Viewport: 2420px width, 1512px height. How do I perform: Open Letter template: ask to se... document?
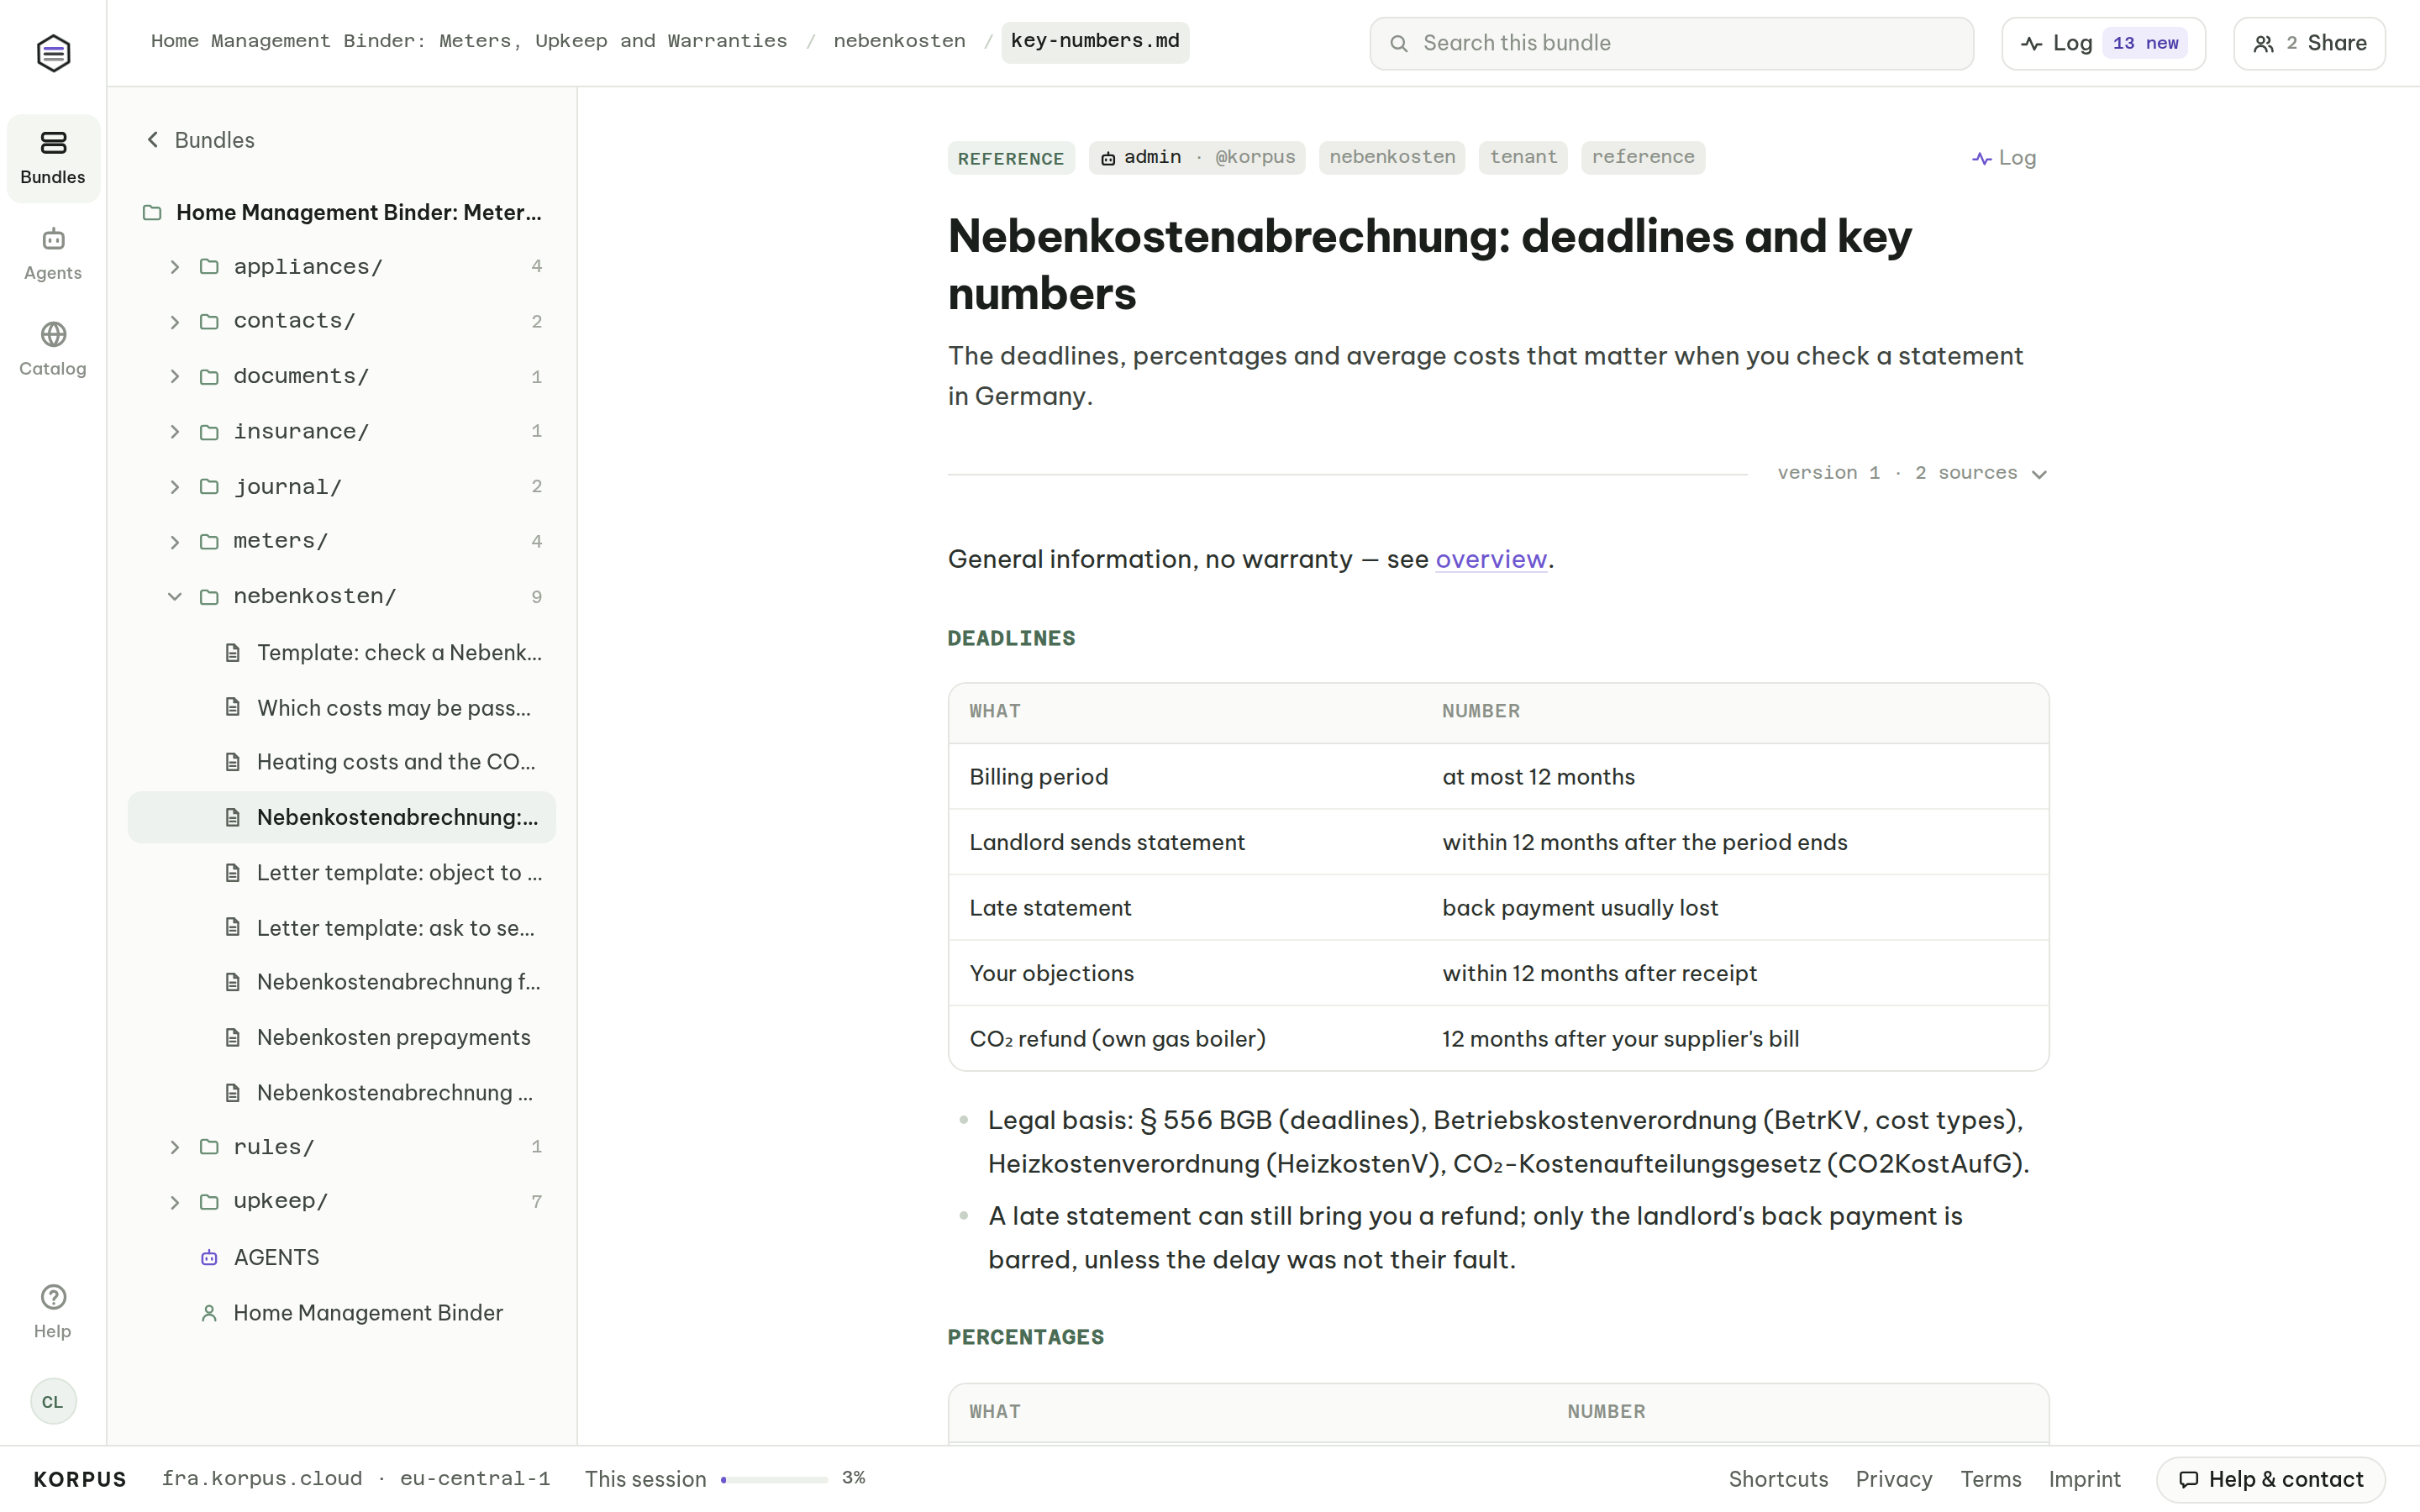[x=342, y=928]
